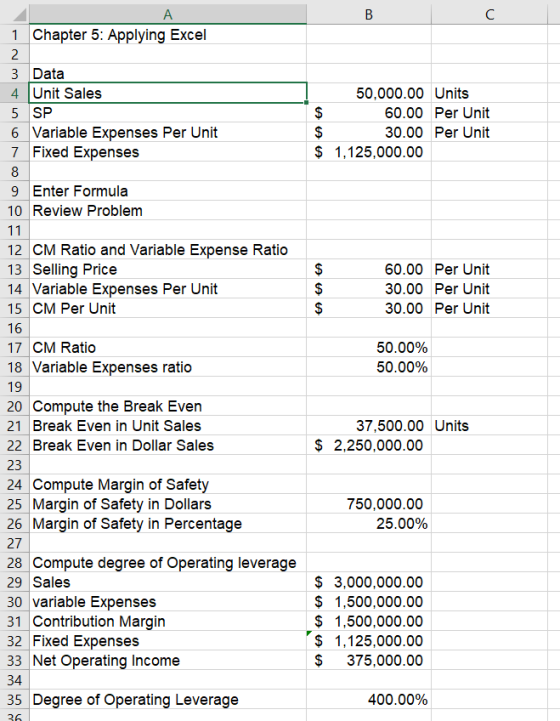Click the 'CM Per Unit' cell
Viewport: 560px width, 721px height.
pos(168,309)
